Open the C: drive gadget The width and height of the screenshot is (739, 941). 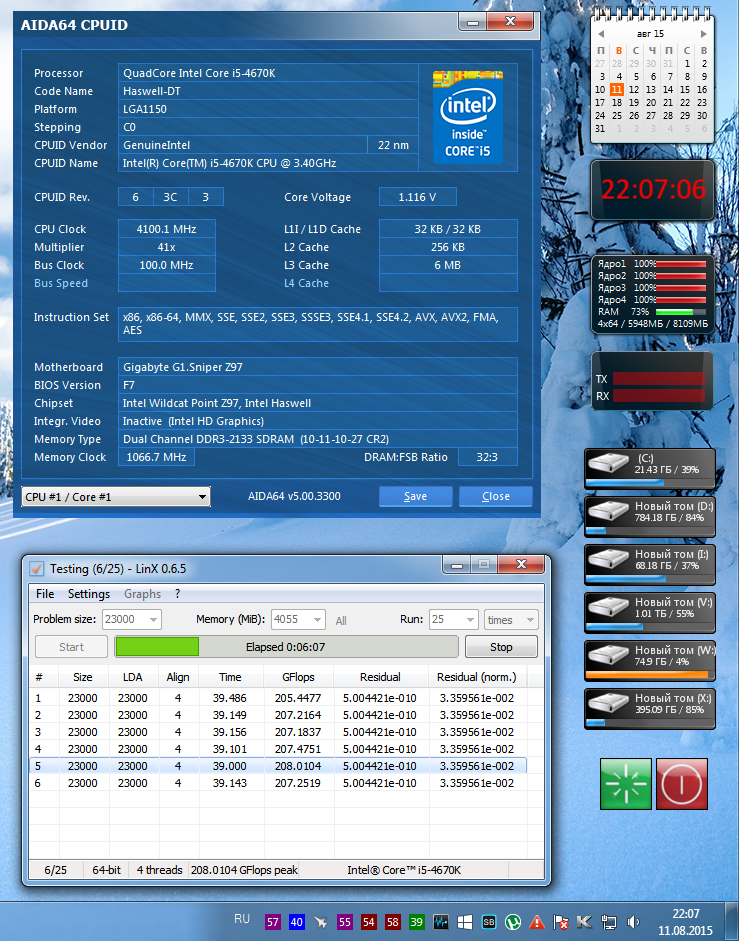tap(650, 469)
